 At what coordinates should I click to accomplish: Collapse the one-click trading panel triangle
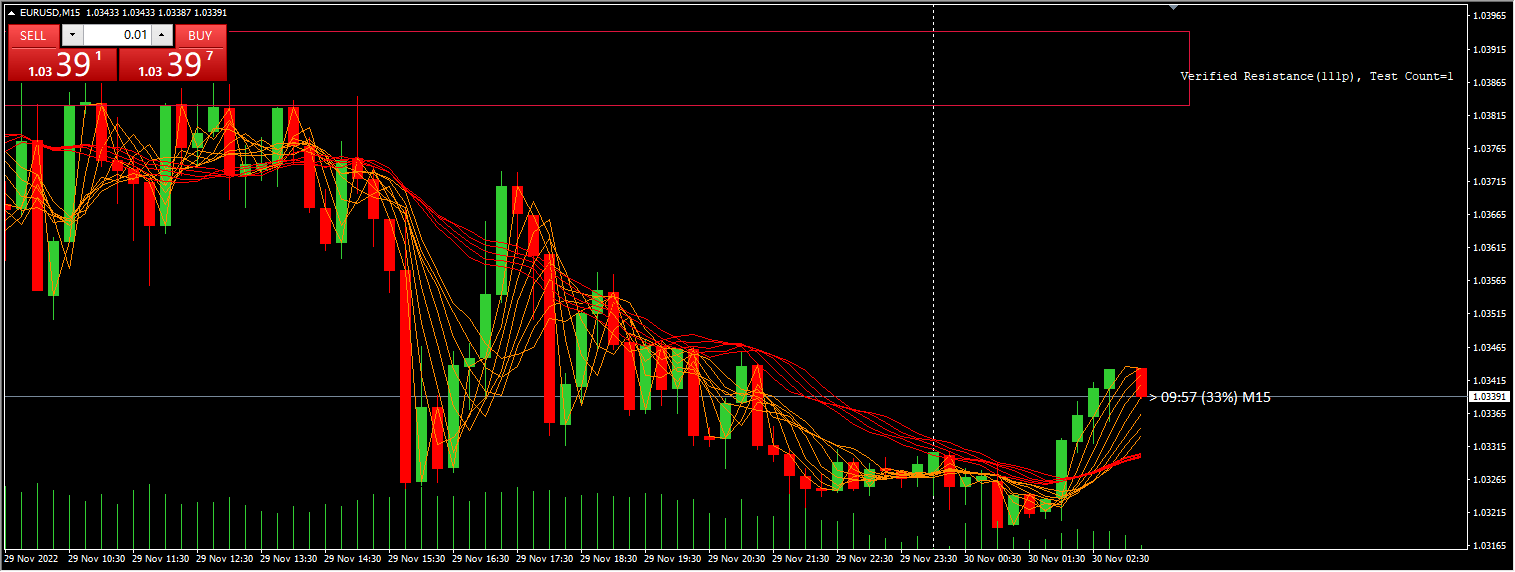[x=11, y=12]
